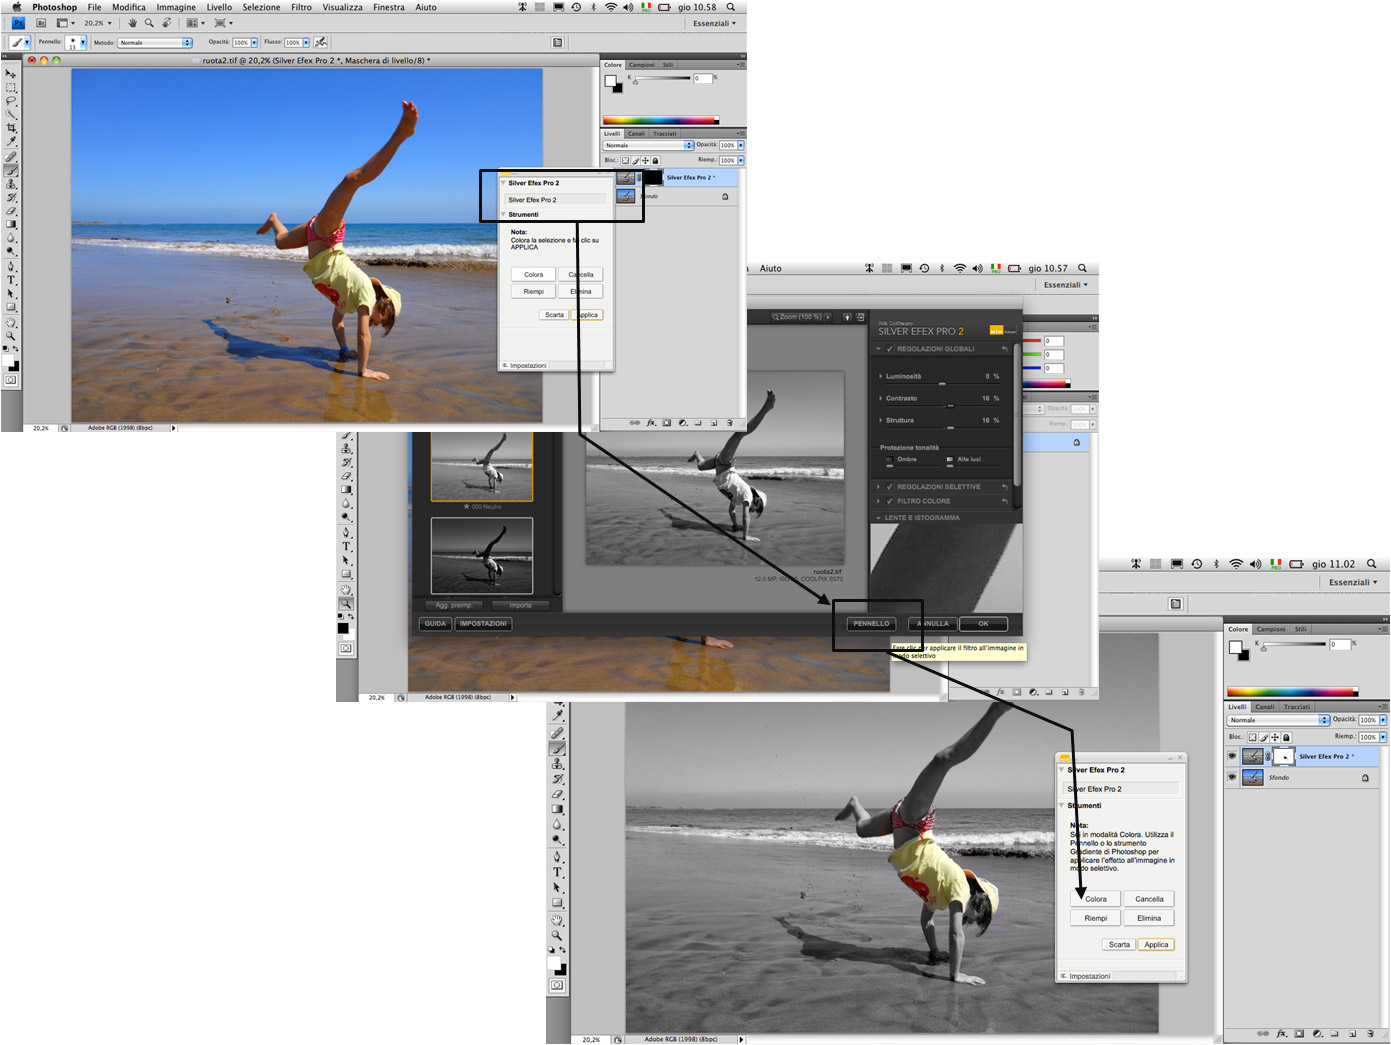This screenshot has height=1045, width=1391.
Task: Select the Clone Stamp tool in the 10.58 screenshot
Action: [x=11, y=184]
